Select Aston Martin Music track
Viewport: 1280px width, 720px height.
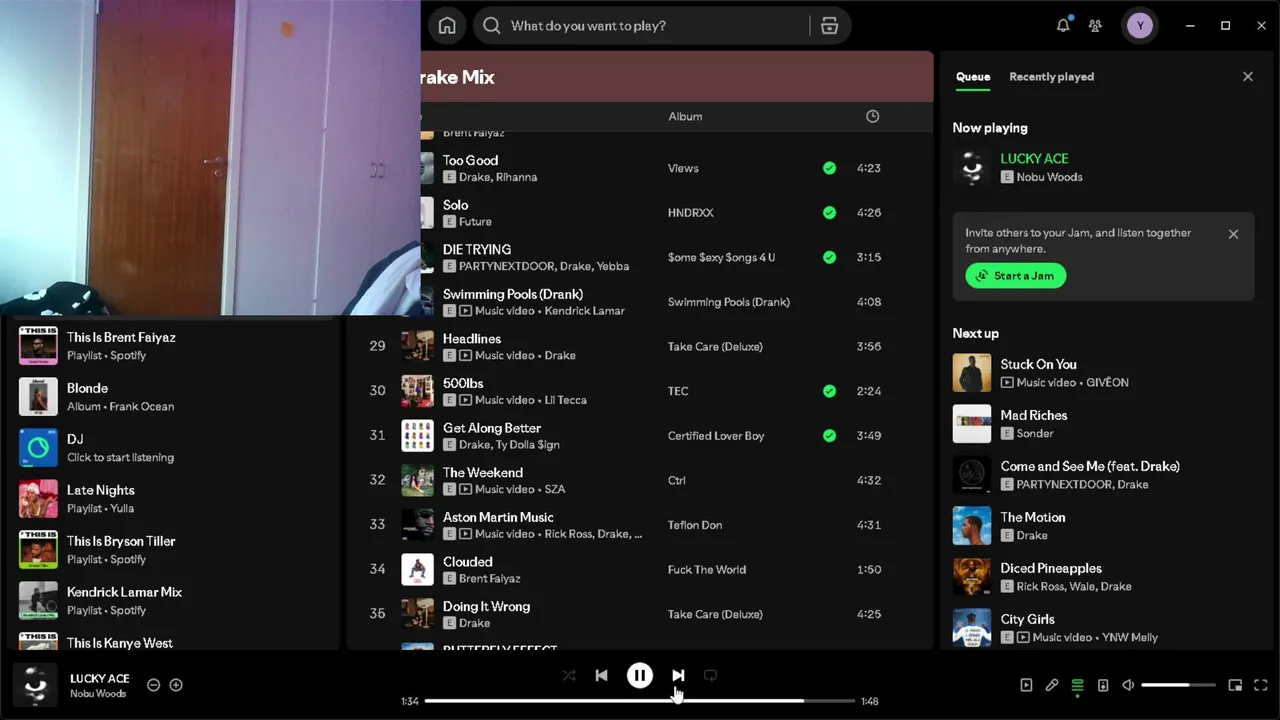tap(640, 525)
